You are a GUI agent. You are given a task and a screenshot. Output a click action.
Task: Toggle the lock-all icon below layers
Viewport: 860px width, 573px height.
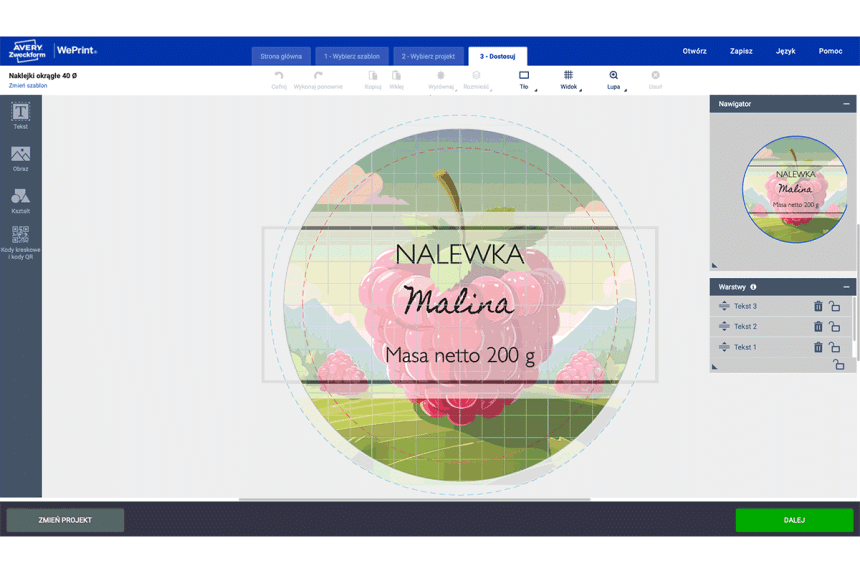click(839, 364)
